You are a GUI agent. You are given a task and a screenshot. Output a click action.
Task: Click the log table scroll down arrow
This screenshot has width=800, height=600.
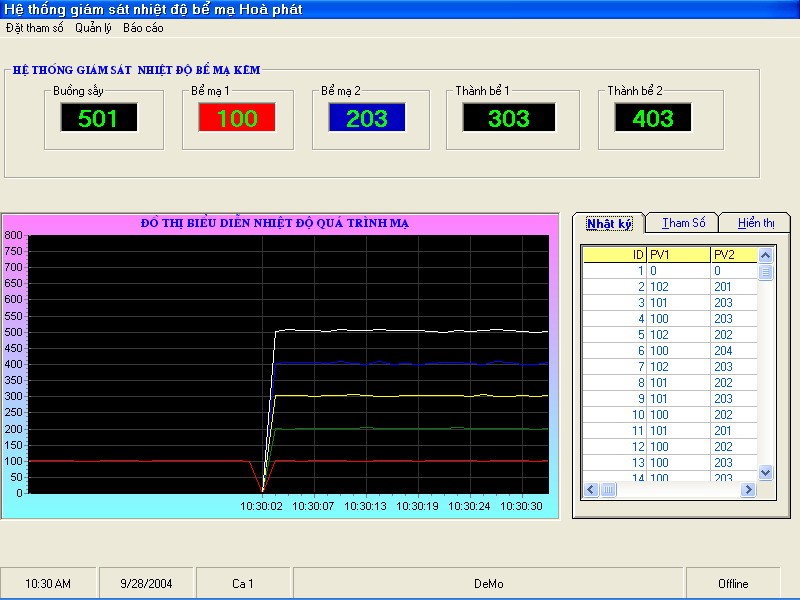(766, 472)
